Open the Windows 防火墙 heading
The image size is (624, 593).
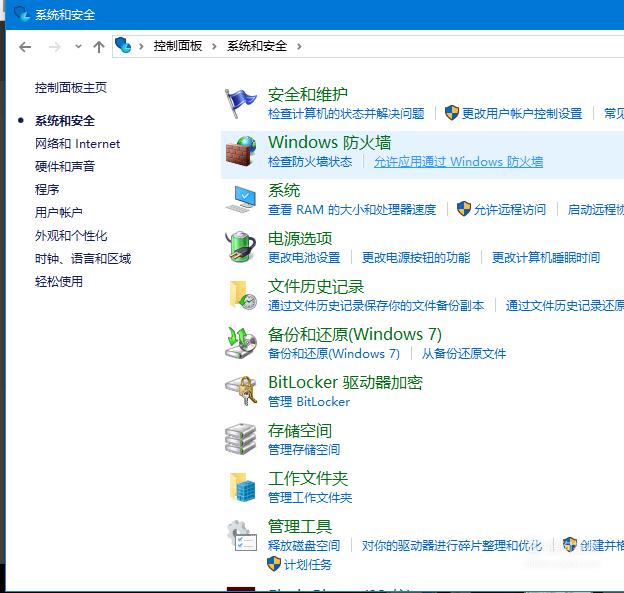click(330, 142)
